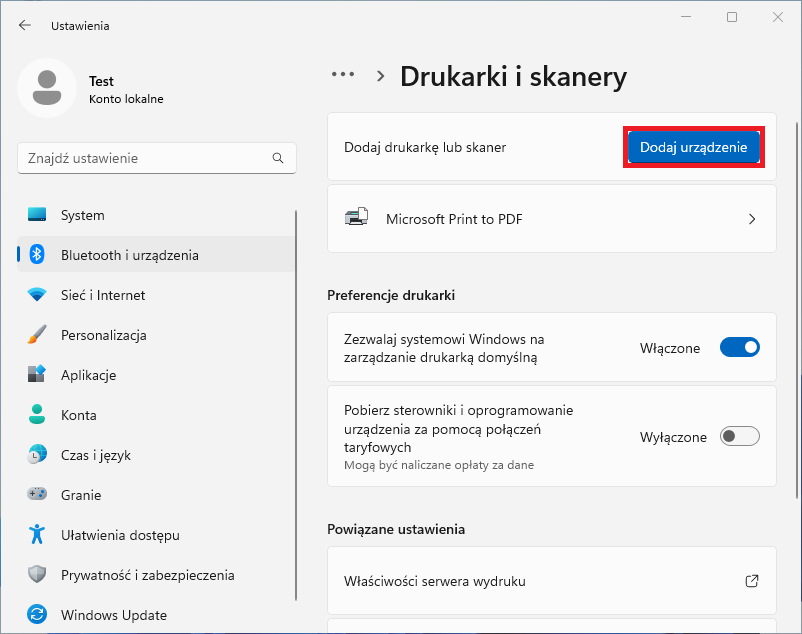
Task: Click the Microsoft Print to PDF printer icon
Action: pyautogui.click(x=357, y=217)
